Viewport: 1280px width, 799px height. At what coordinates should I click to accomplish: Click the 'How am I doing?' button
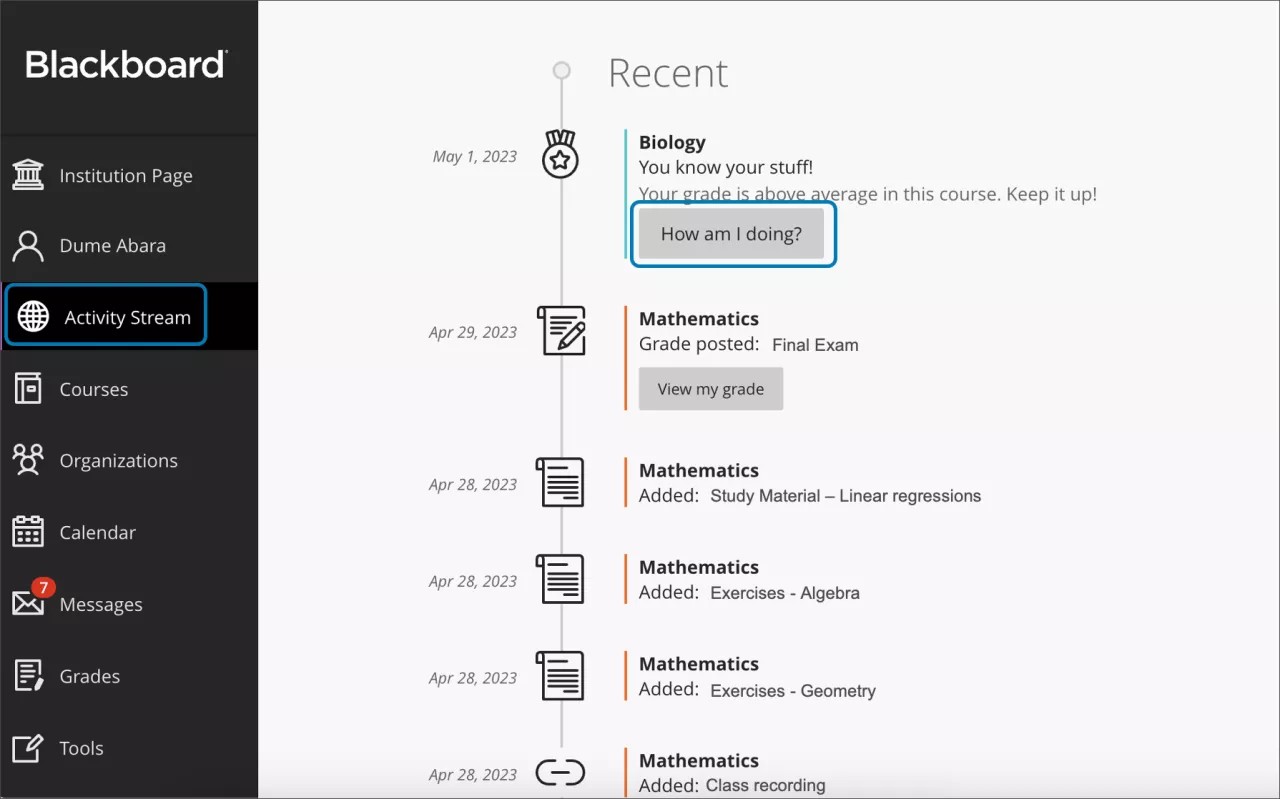pyautogui.click(x=732, y=233)
